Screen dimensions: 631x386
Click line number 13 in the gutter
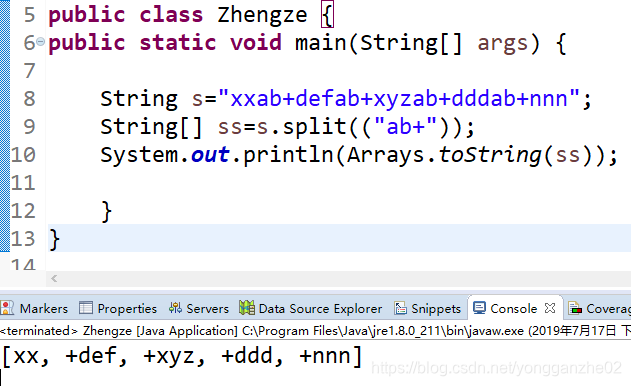click(23, 239)
